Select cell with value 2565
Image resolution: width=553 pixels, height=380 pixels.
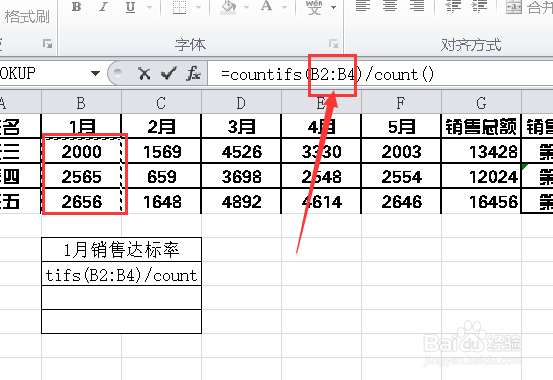81,176
